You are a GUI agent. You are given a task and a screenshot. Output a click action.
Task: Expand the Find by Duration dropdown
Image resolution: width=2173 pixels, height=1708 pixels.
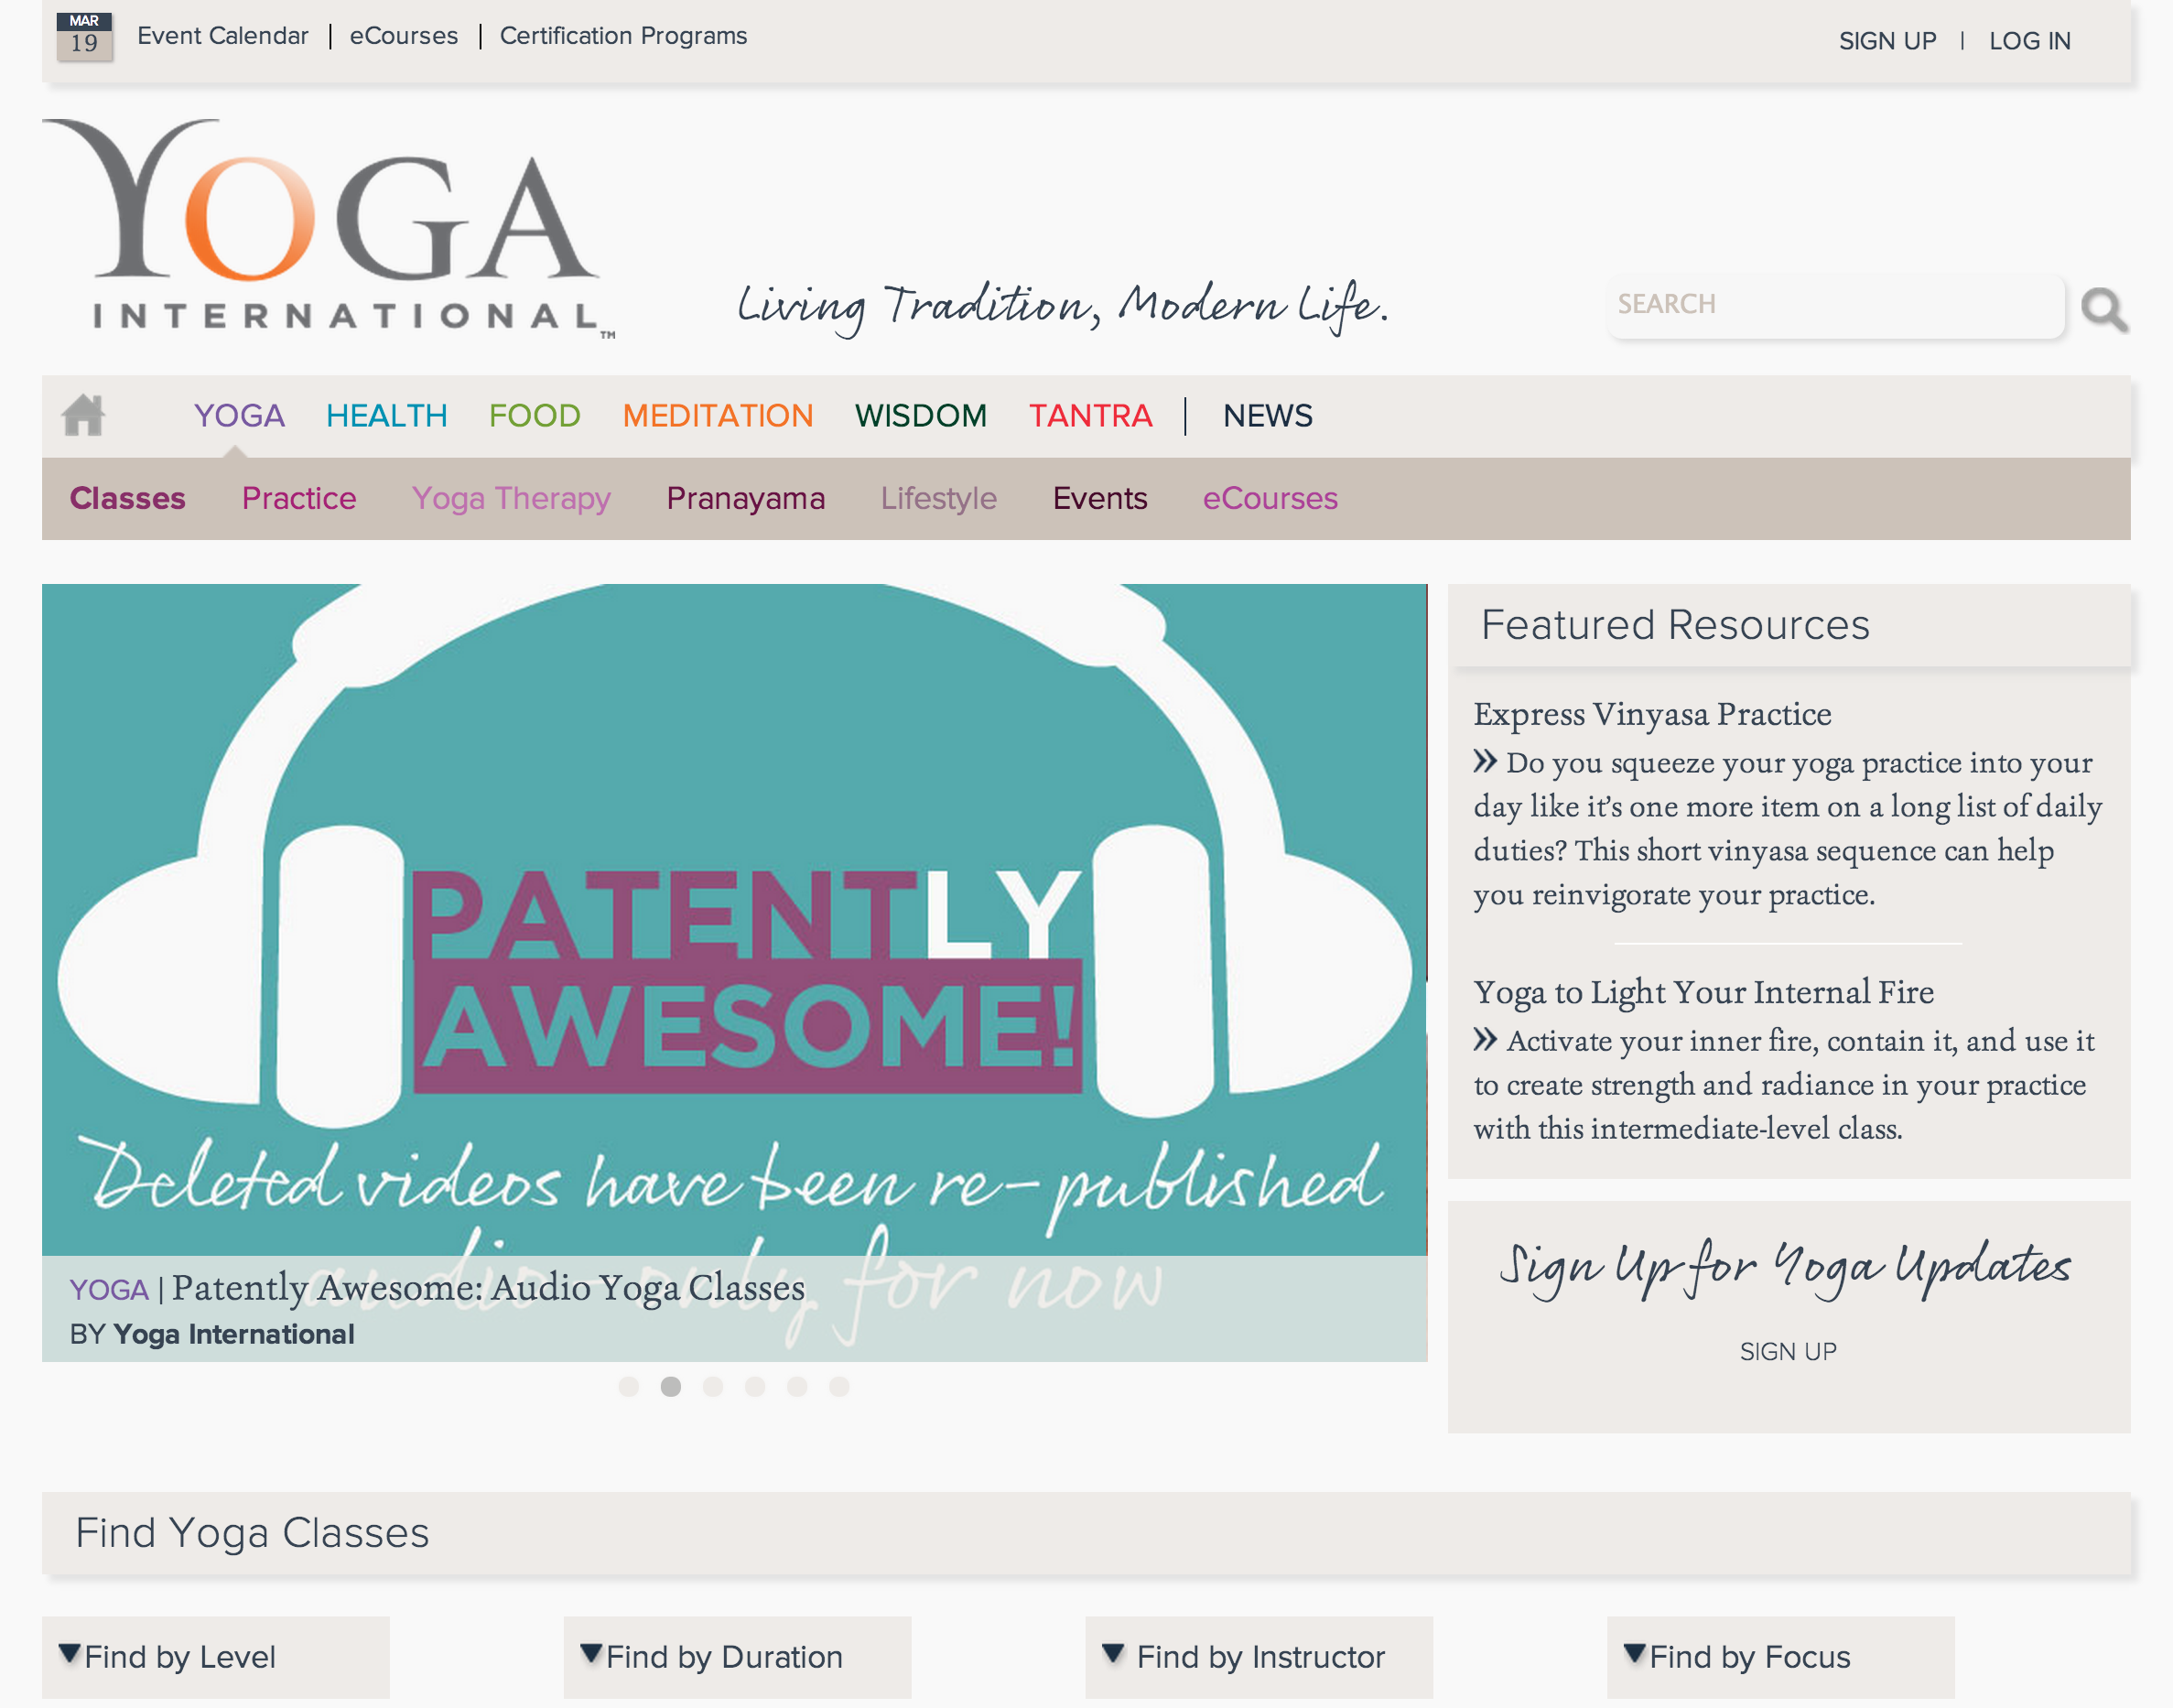click(737, 1657)
